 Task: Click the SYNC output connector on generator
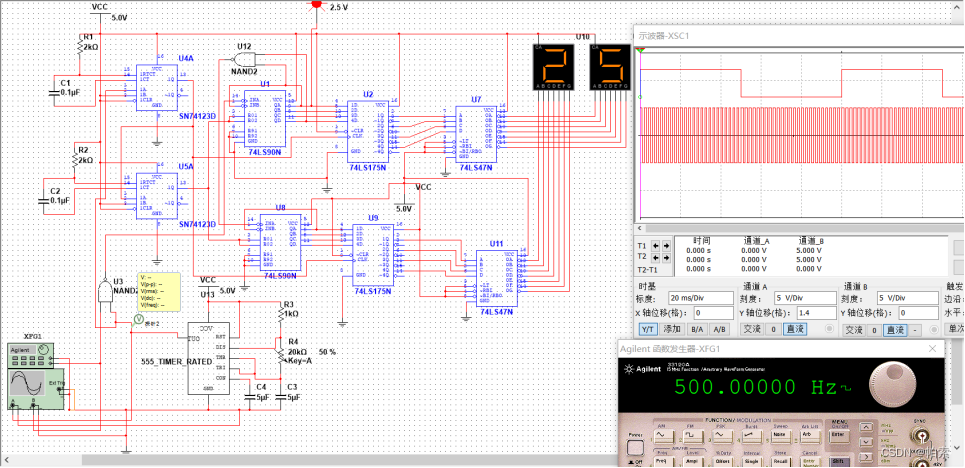(921, 436)
